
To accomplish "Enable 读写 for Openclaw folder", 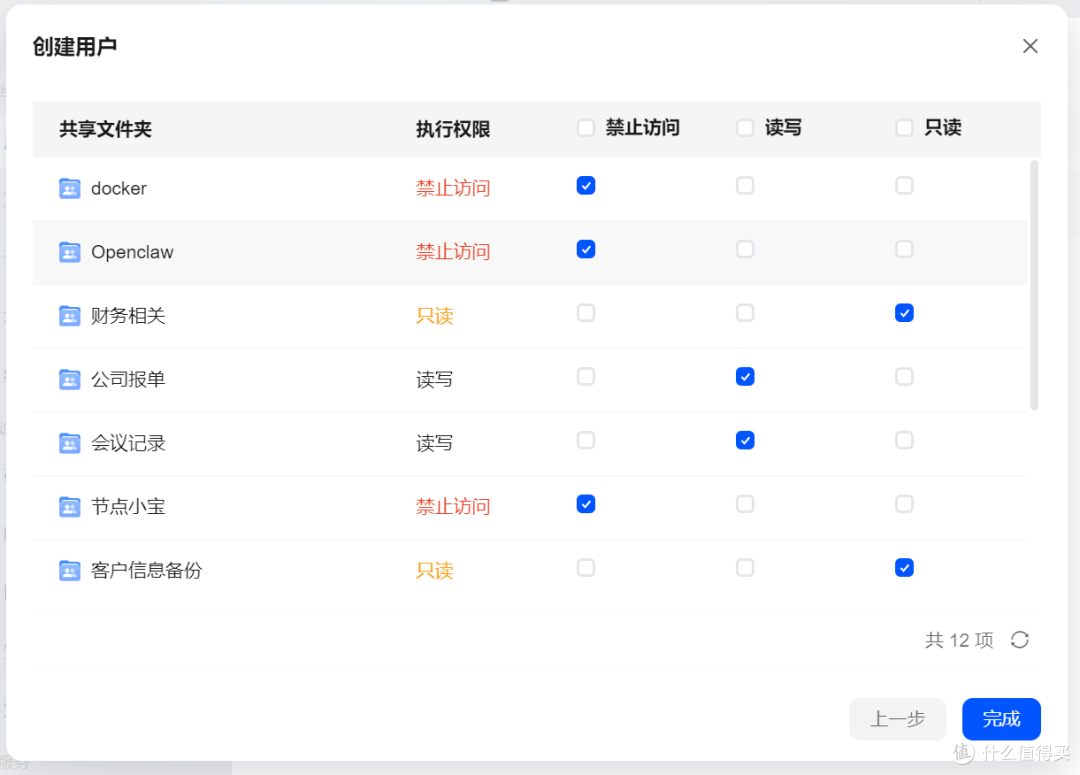I will tap(745, 249).
